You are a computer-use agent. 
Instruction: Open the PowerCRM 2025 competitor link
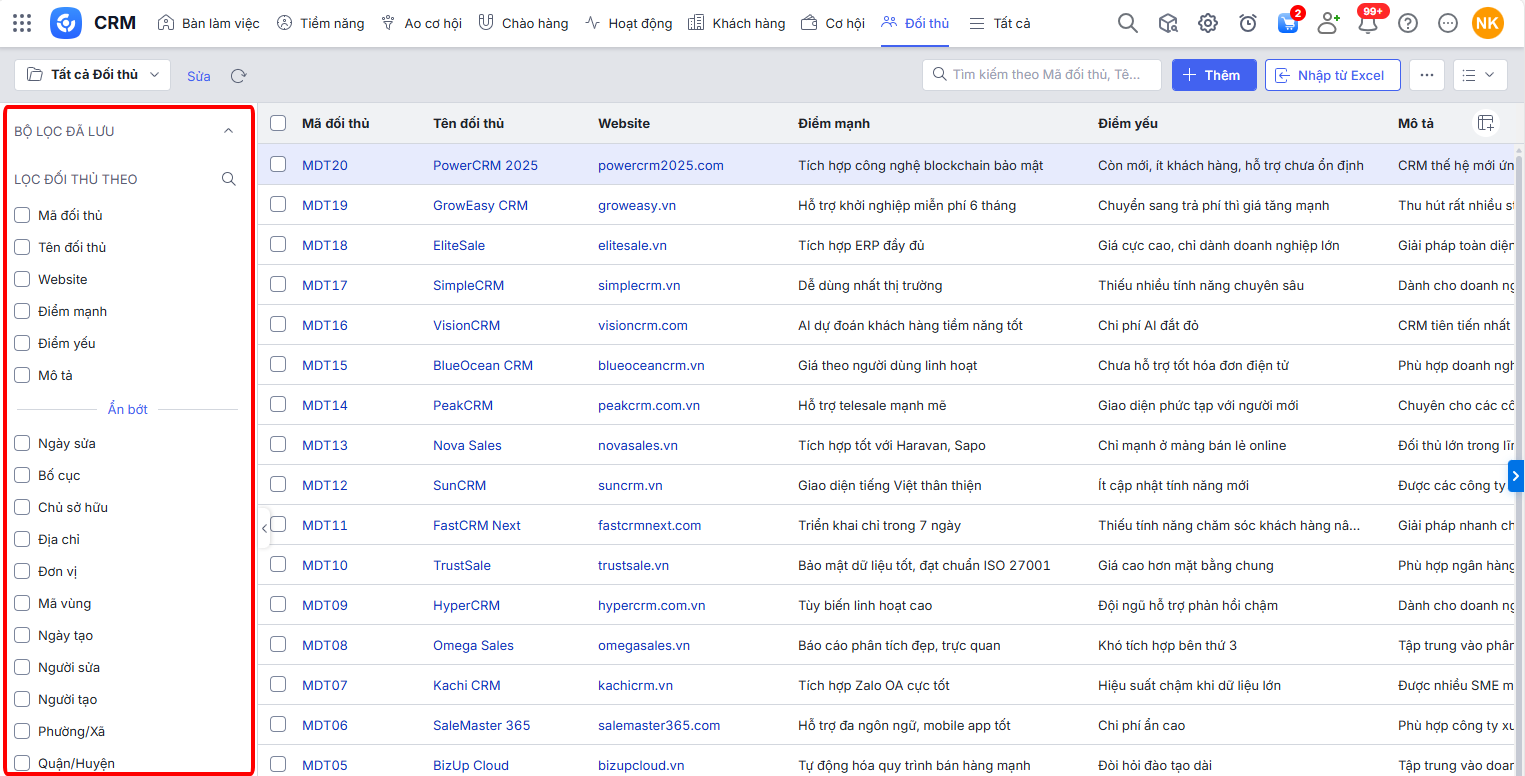click(x=485, y=165)
